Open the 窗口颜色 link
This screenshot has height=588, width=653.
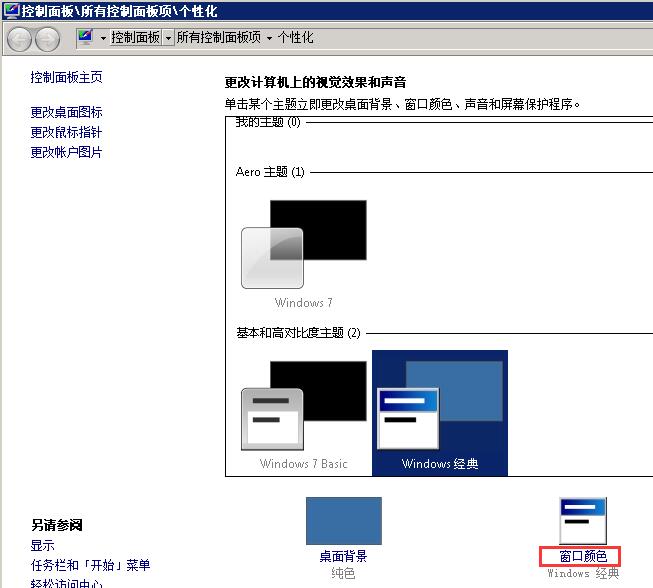pyautogui.click(x=583, y=556)
